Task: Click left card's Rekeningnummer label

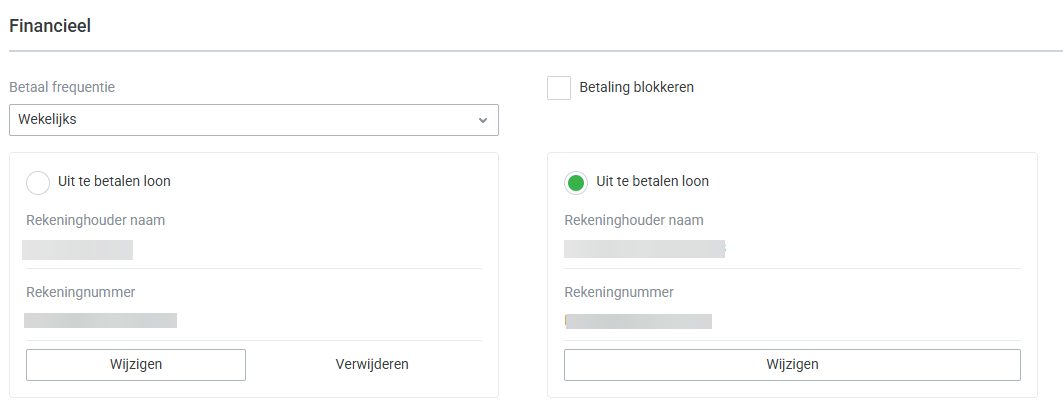Action: click(80, 293)
